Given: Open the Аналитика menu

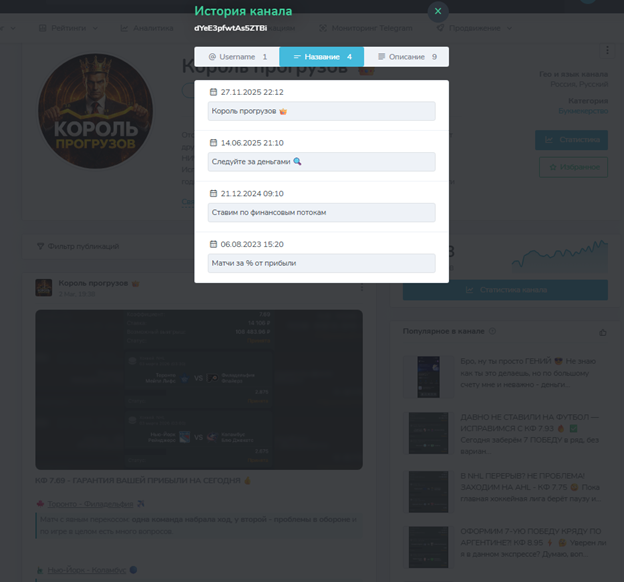Looking at the screenshot, I should (x=147, y=28).
